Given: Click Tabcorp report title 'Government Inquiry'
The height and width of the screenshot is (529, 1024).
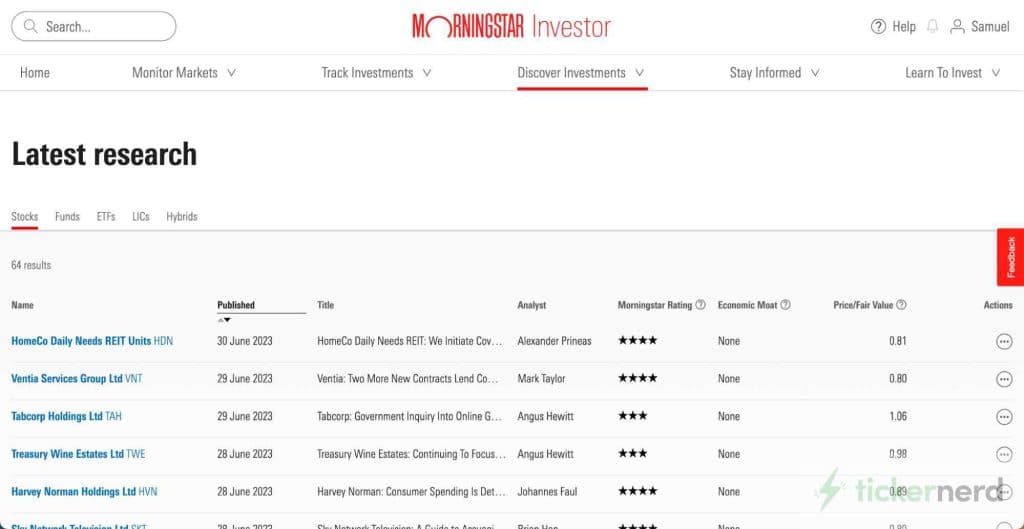Looking at the screenshot, I should click(x=409, y=417).
